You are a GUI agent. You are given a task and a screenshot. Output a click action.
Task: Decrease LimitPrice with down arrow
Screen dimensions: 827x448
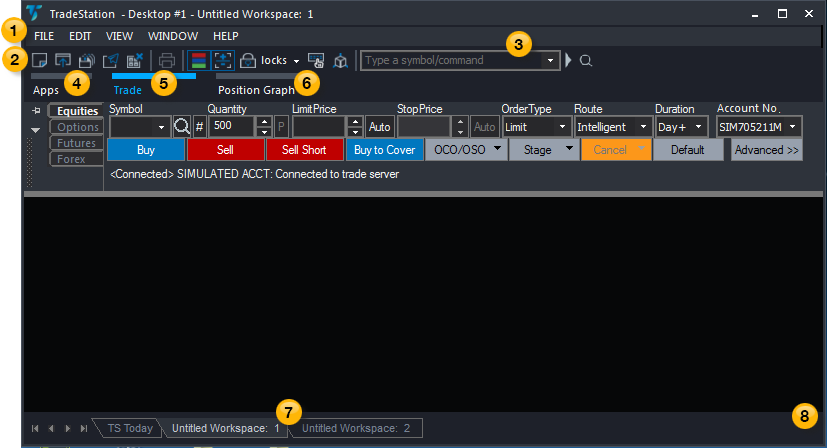point(355,131)
